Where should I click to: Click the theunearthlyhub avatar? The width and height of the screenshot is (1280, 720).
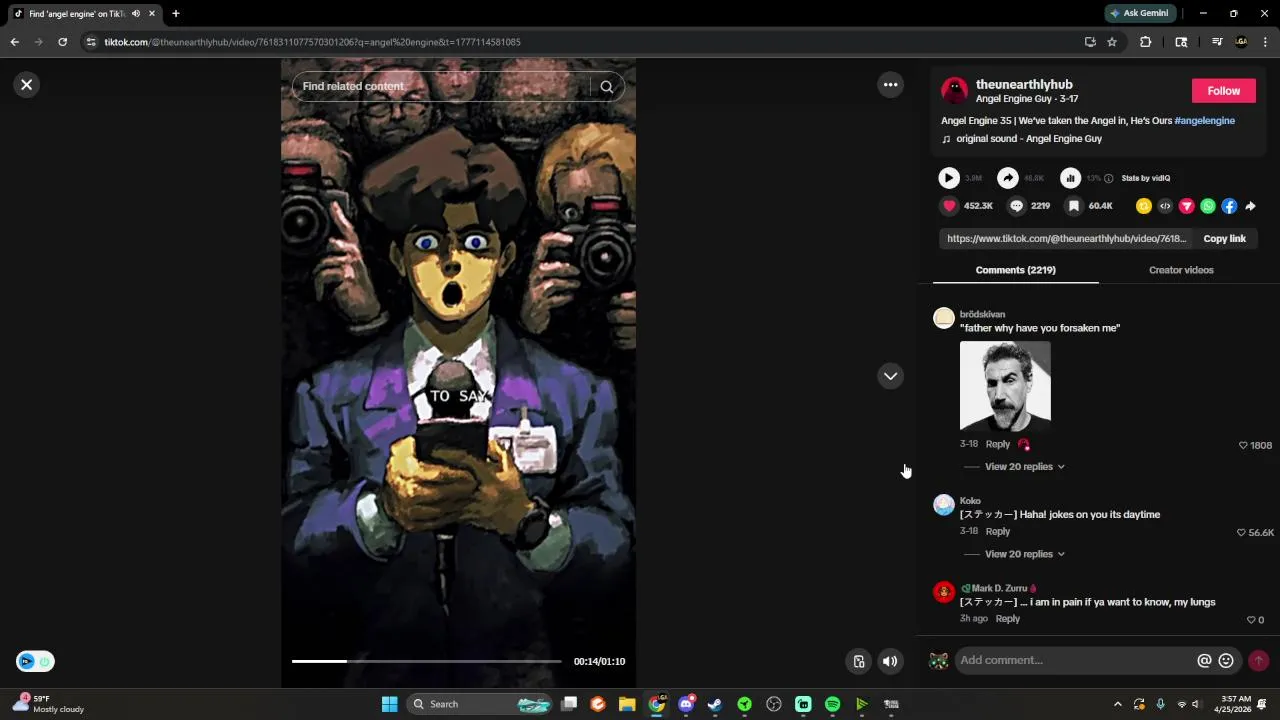[955, 91]
